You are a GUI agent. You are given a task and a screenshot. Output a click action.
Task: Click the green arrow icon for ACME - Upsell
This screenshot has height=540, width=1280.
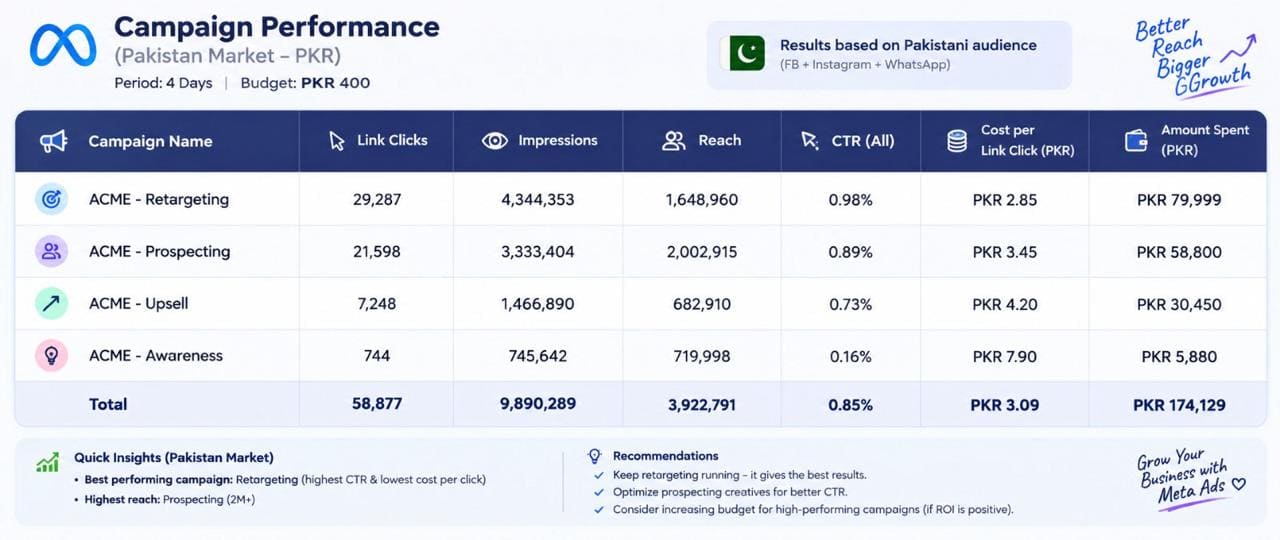[x=51, y=304]
